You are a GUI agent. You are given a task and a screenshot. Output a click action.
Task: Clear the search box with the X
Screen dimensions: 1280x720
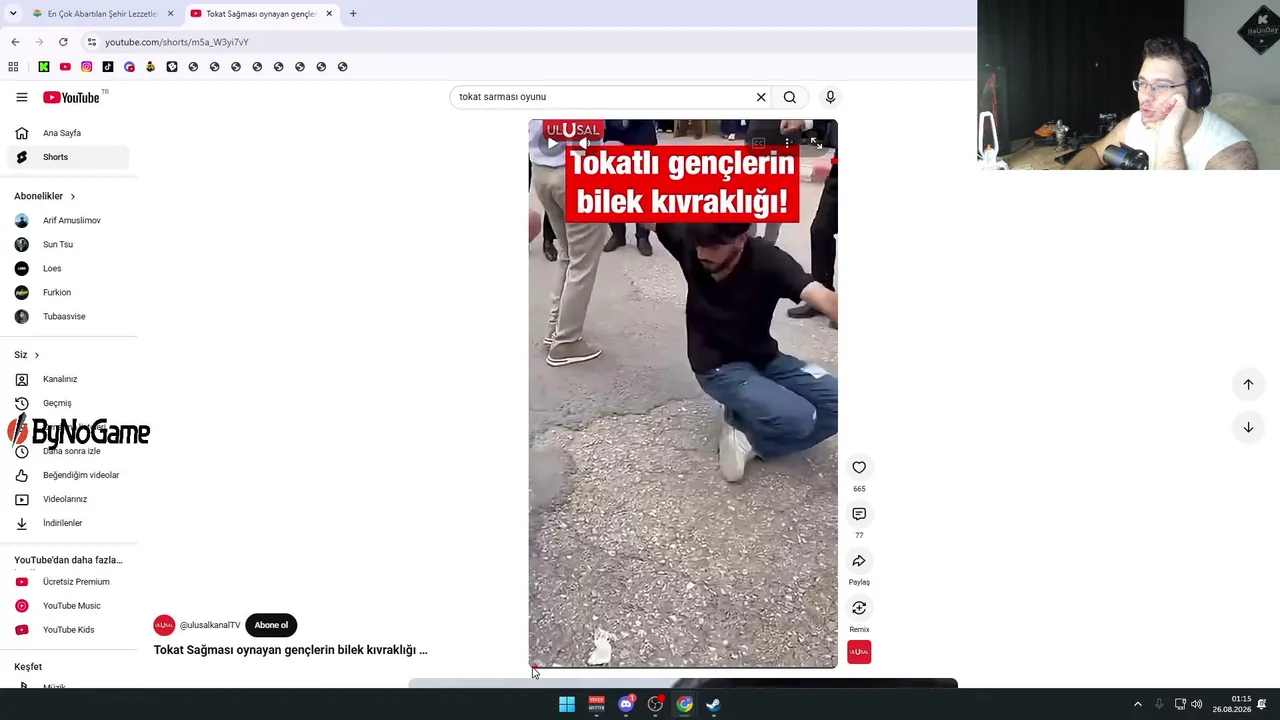761,97
